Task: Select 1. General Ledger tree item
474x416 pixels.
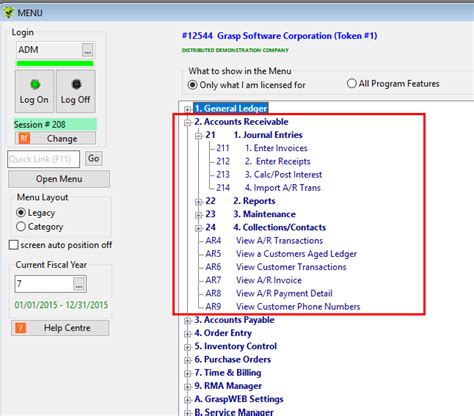Action: click(231, 108)
